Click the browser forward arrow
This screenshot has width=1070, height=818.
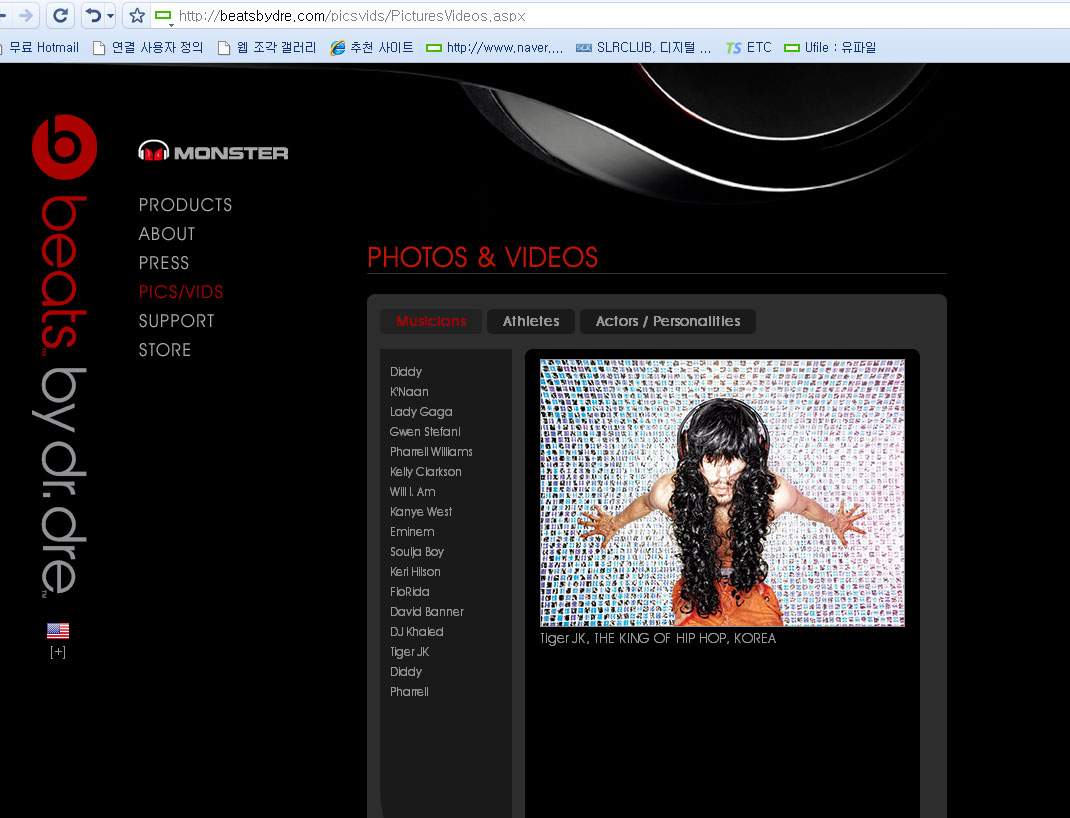[x=26, y=15]
